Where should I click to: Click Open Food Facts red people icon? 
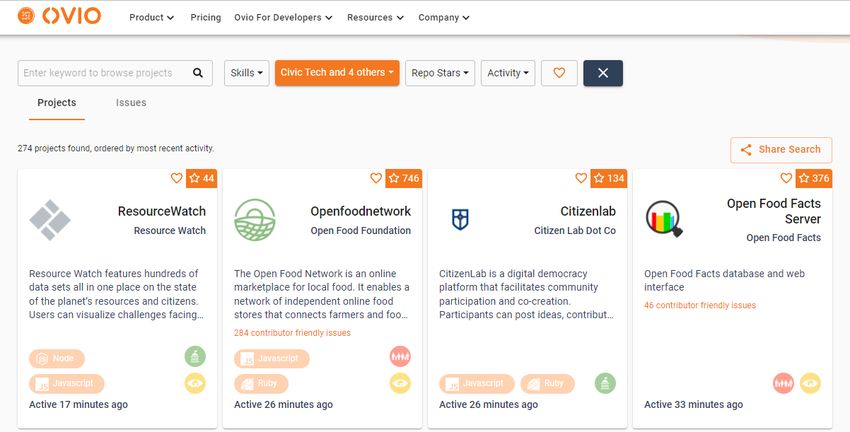(783, 383)
